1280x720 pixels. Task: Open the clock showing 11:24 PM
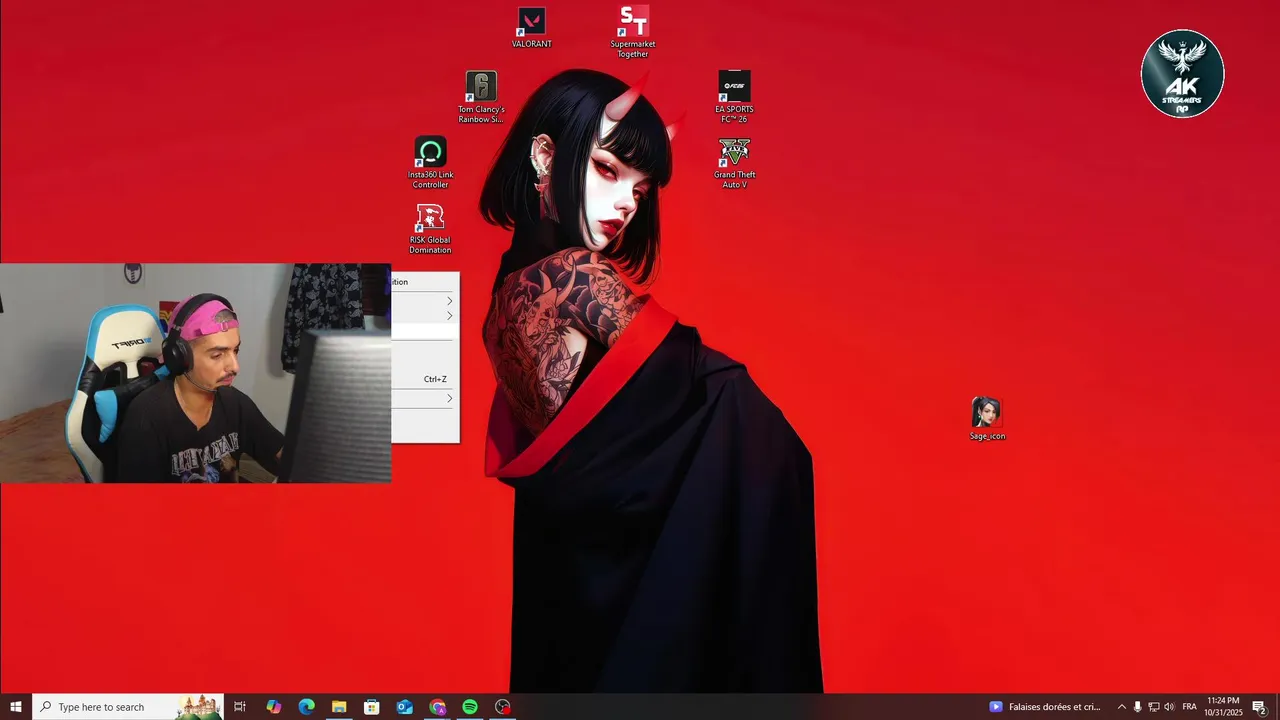point(1223,707)
